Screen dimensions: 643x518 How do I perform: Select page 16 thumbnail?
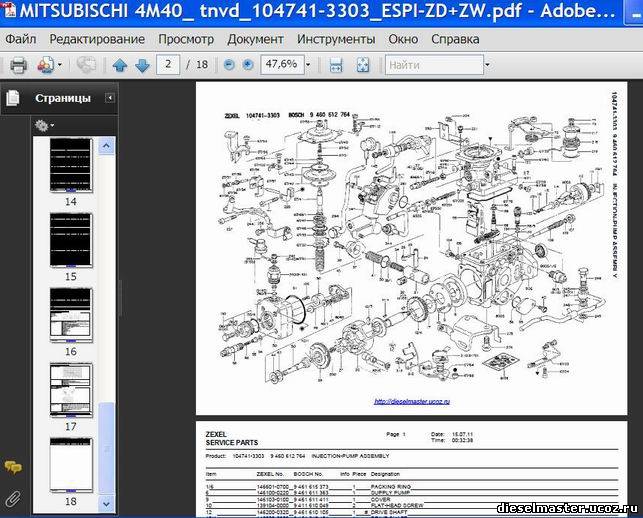pyautogui.click(x=71, y=315)
